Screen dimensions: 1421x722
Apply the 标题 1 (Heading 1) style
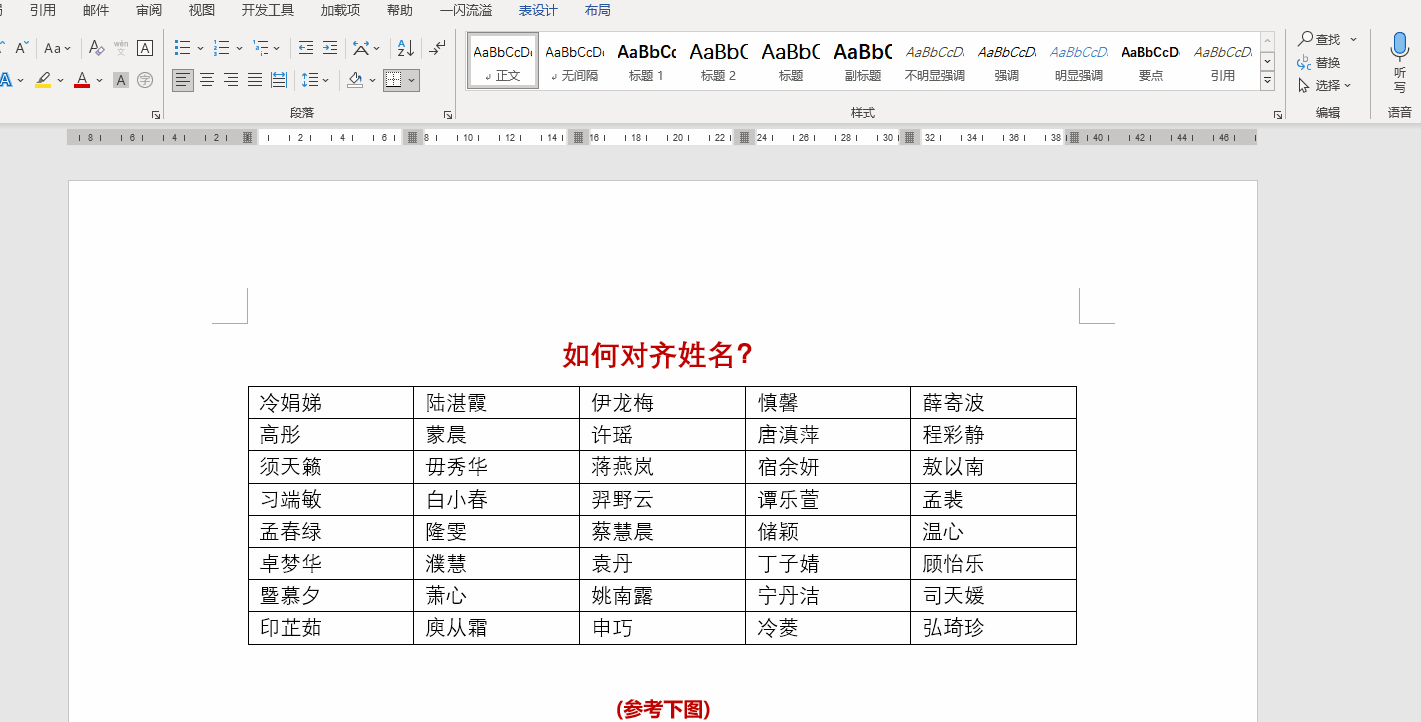coord(646,60)
